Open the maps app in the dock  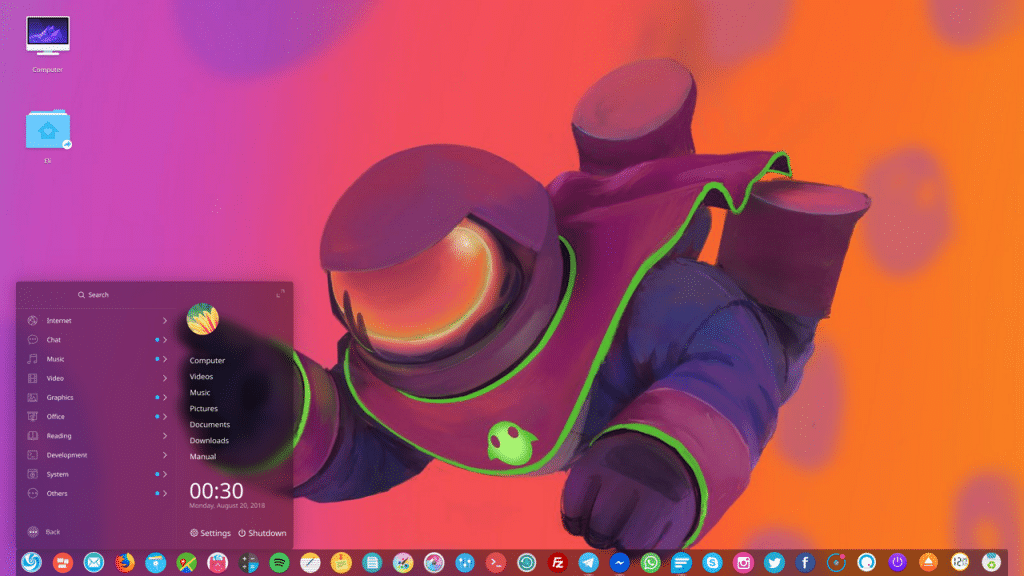click(x=187, y=562)
